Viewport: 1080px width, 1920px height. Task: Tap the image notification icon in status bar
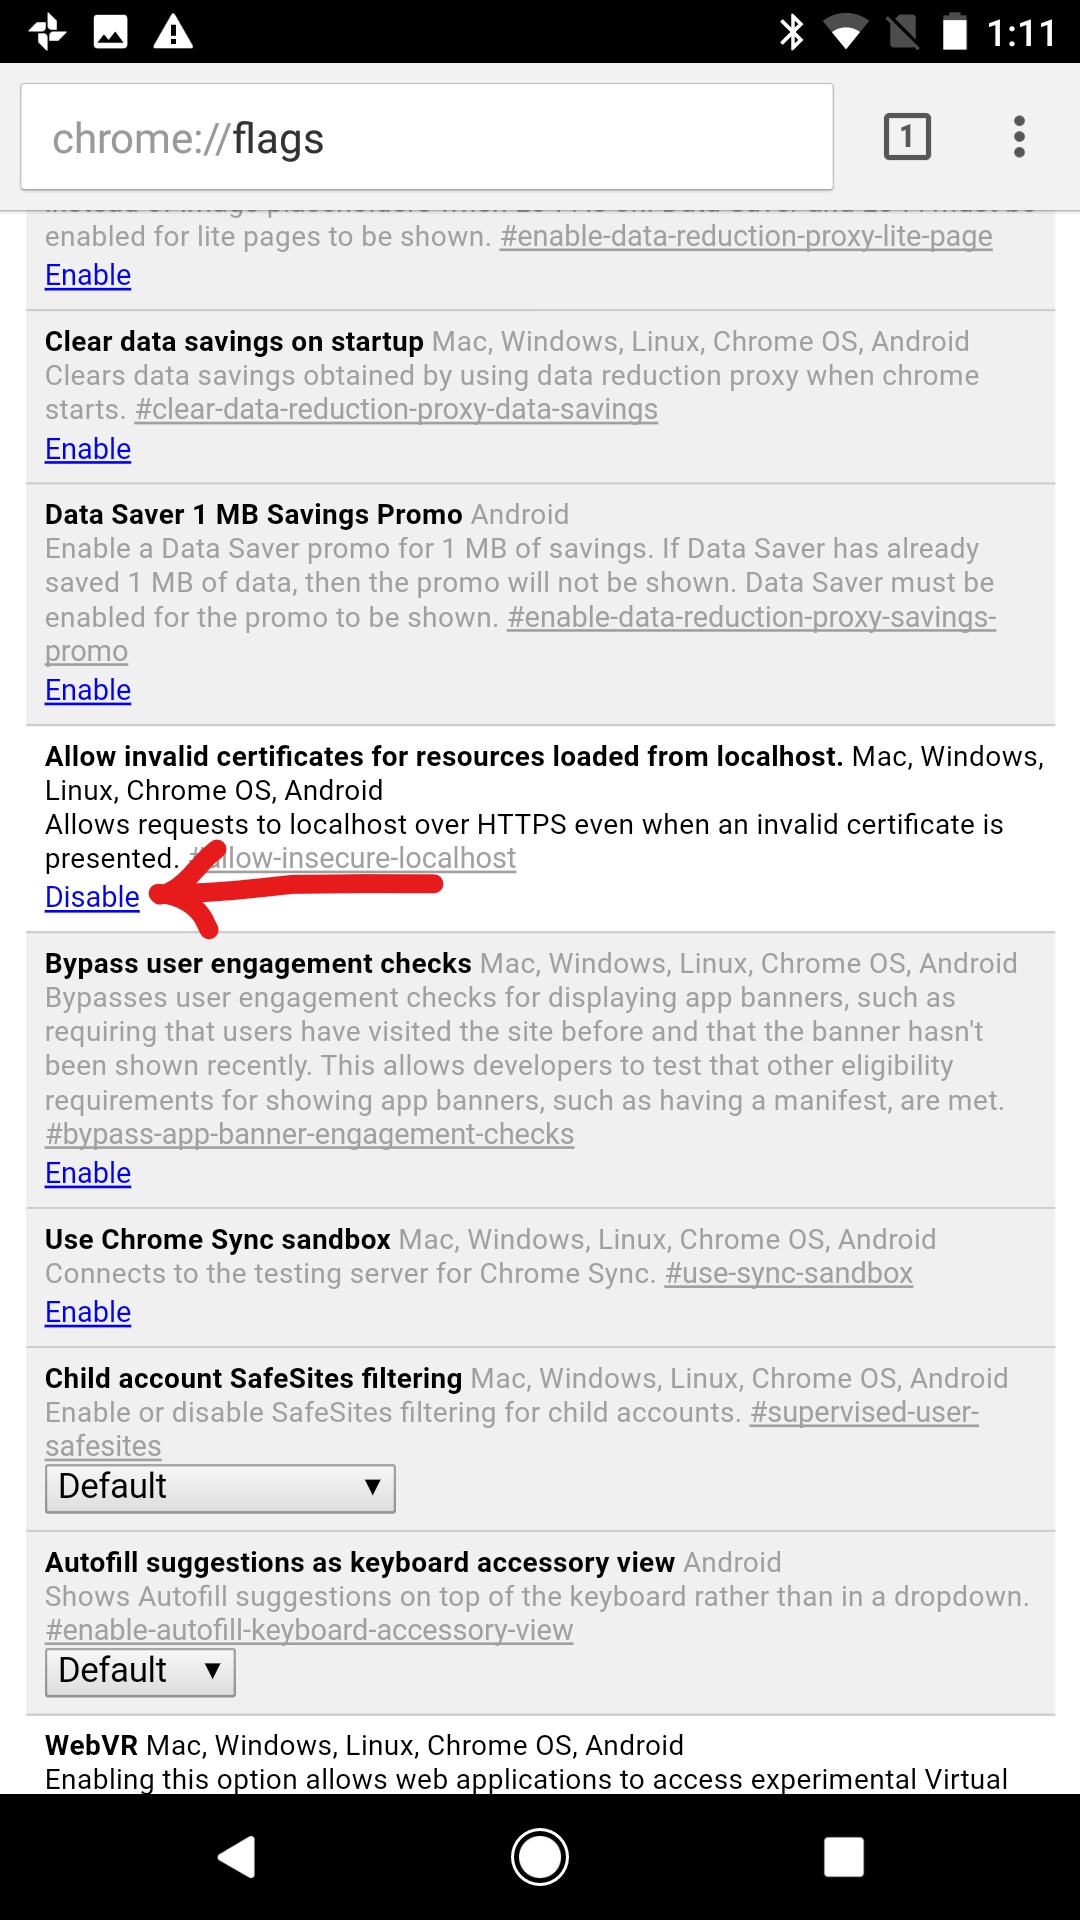110,32
